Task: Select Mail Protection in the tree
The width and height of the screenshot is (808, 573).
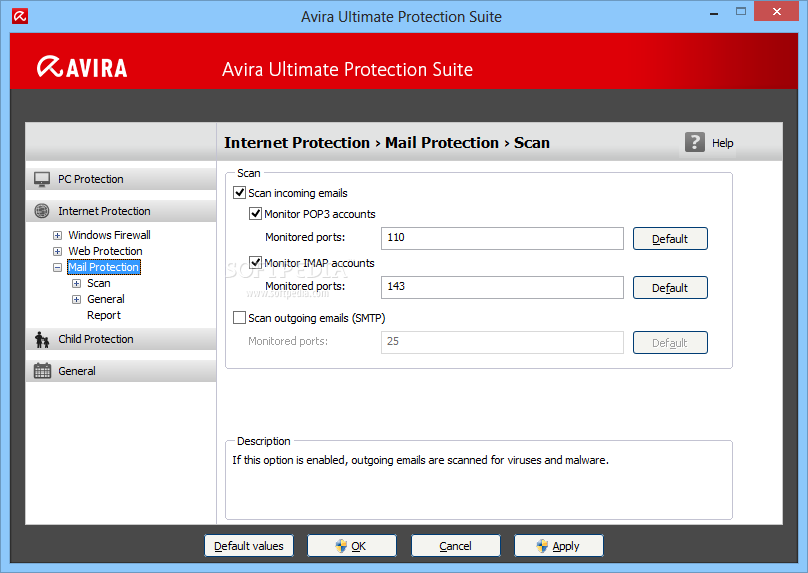Action: tap(104, 267)
